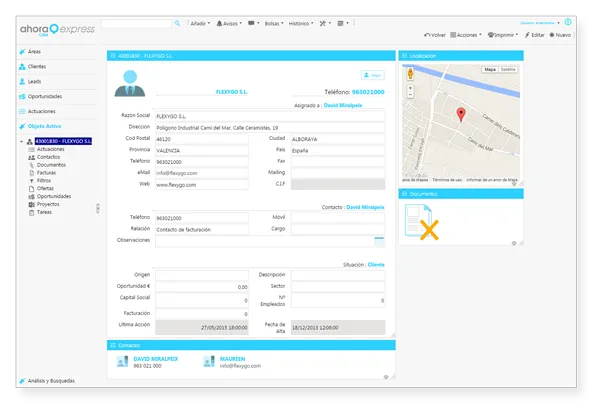Click the follow button on client card

point(372,75)
